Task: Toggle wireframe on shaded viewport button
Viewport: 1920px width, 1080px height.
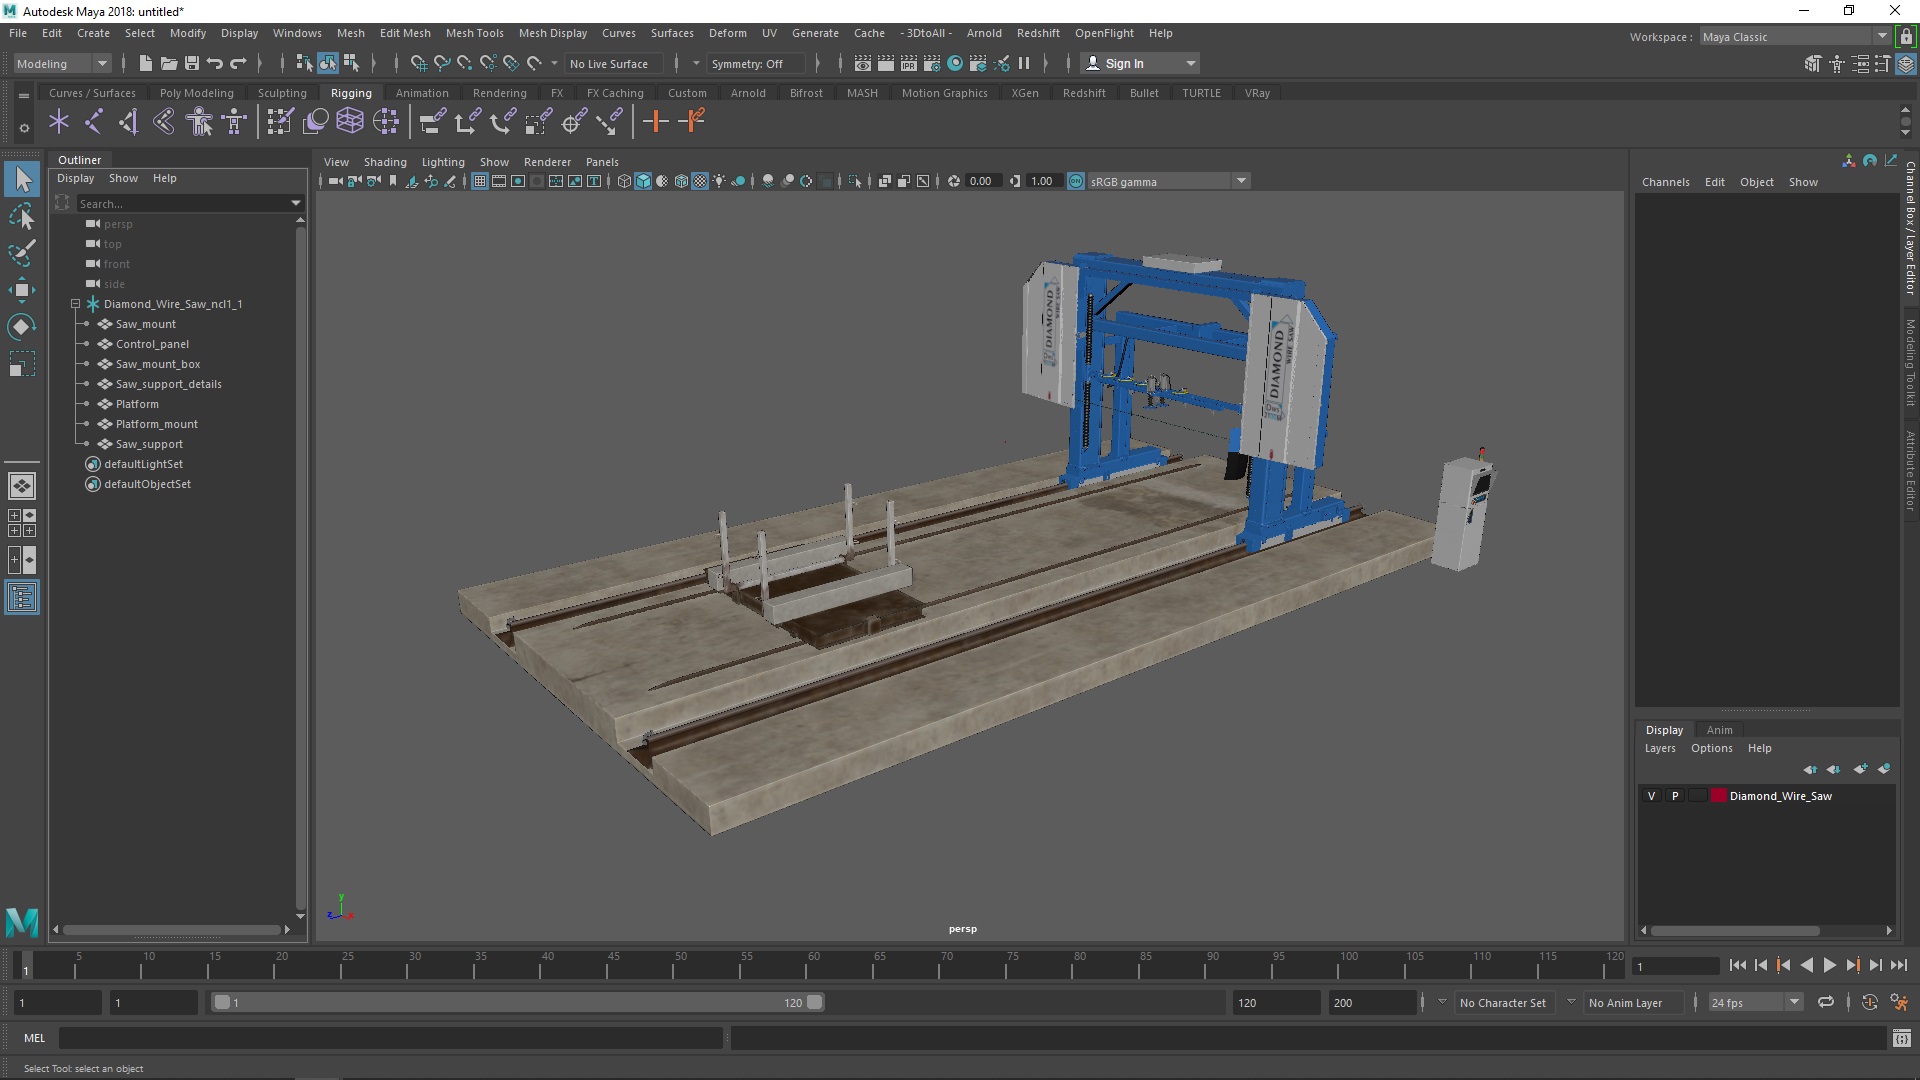Action: pos(681,181)
